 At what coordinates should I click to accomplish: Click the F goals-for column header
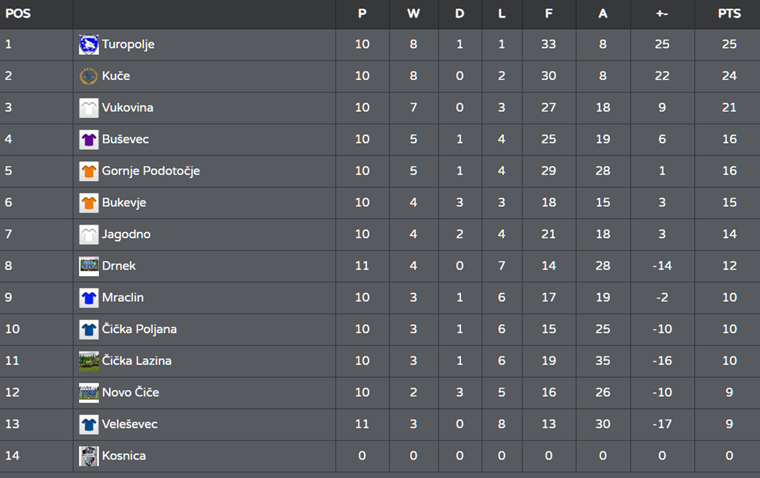[548, 14]
